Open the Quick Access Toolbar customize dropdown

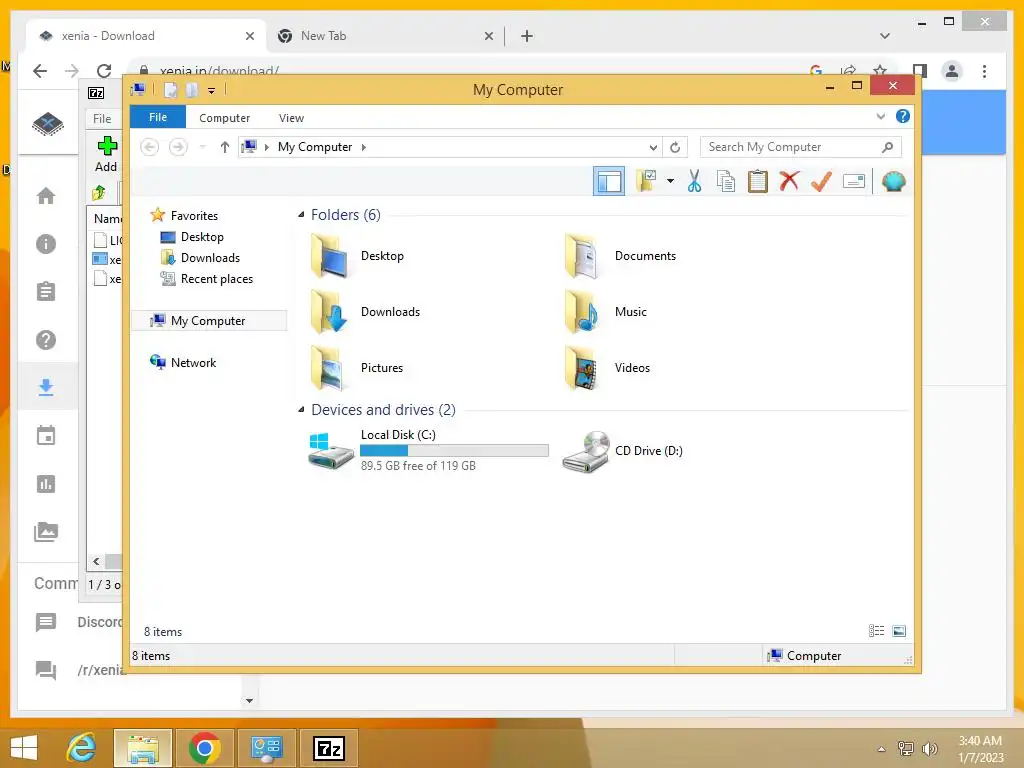click(x=212, y=90)
